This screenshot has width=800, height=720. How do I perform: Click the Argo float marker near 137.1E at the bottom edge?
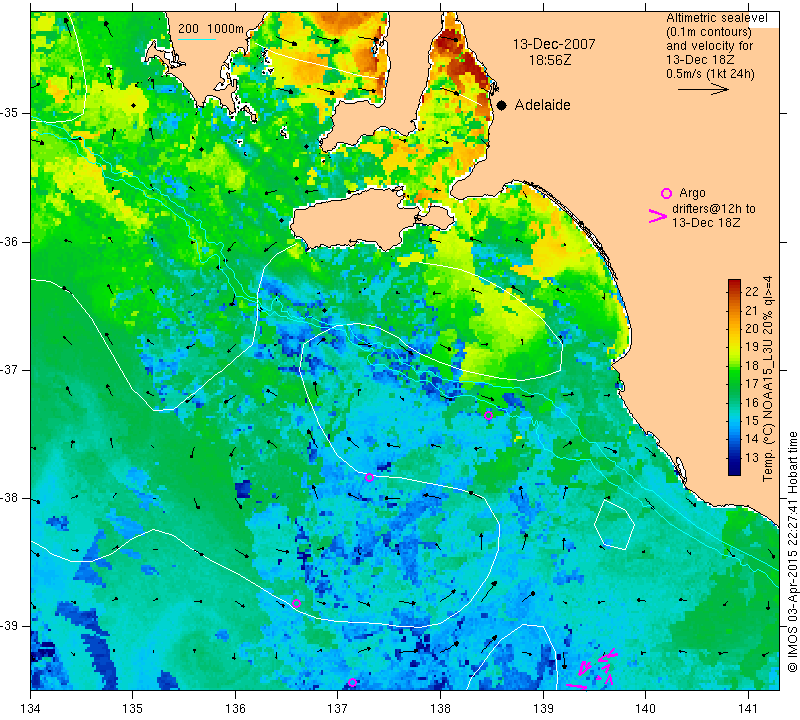[x=352, y=682]
